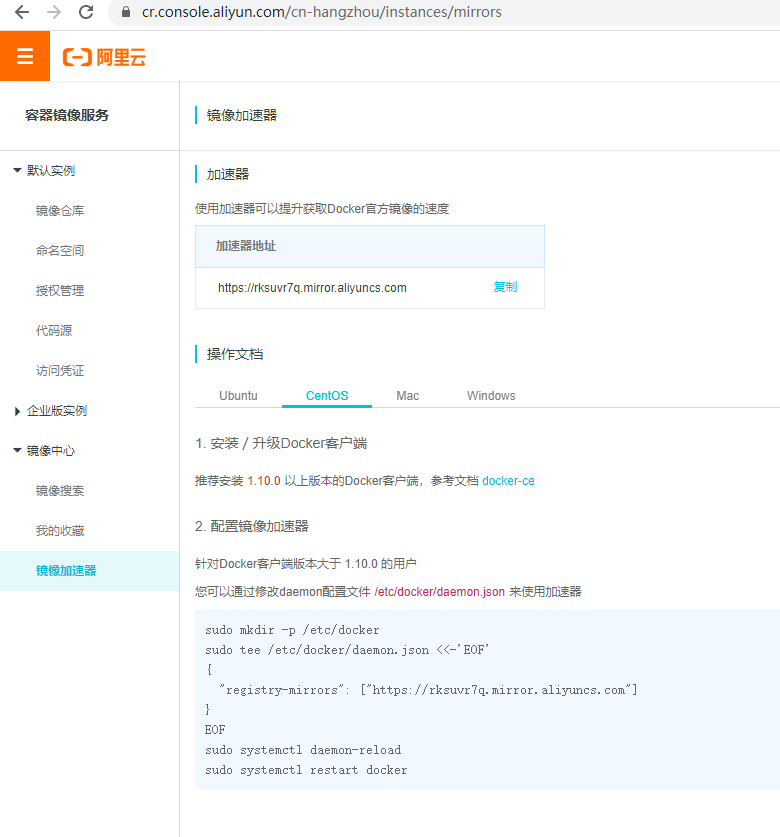Click the browser forward arrow

54,12
